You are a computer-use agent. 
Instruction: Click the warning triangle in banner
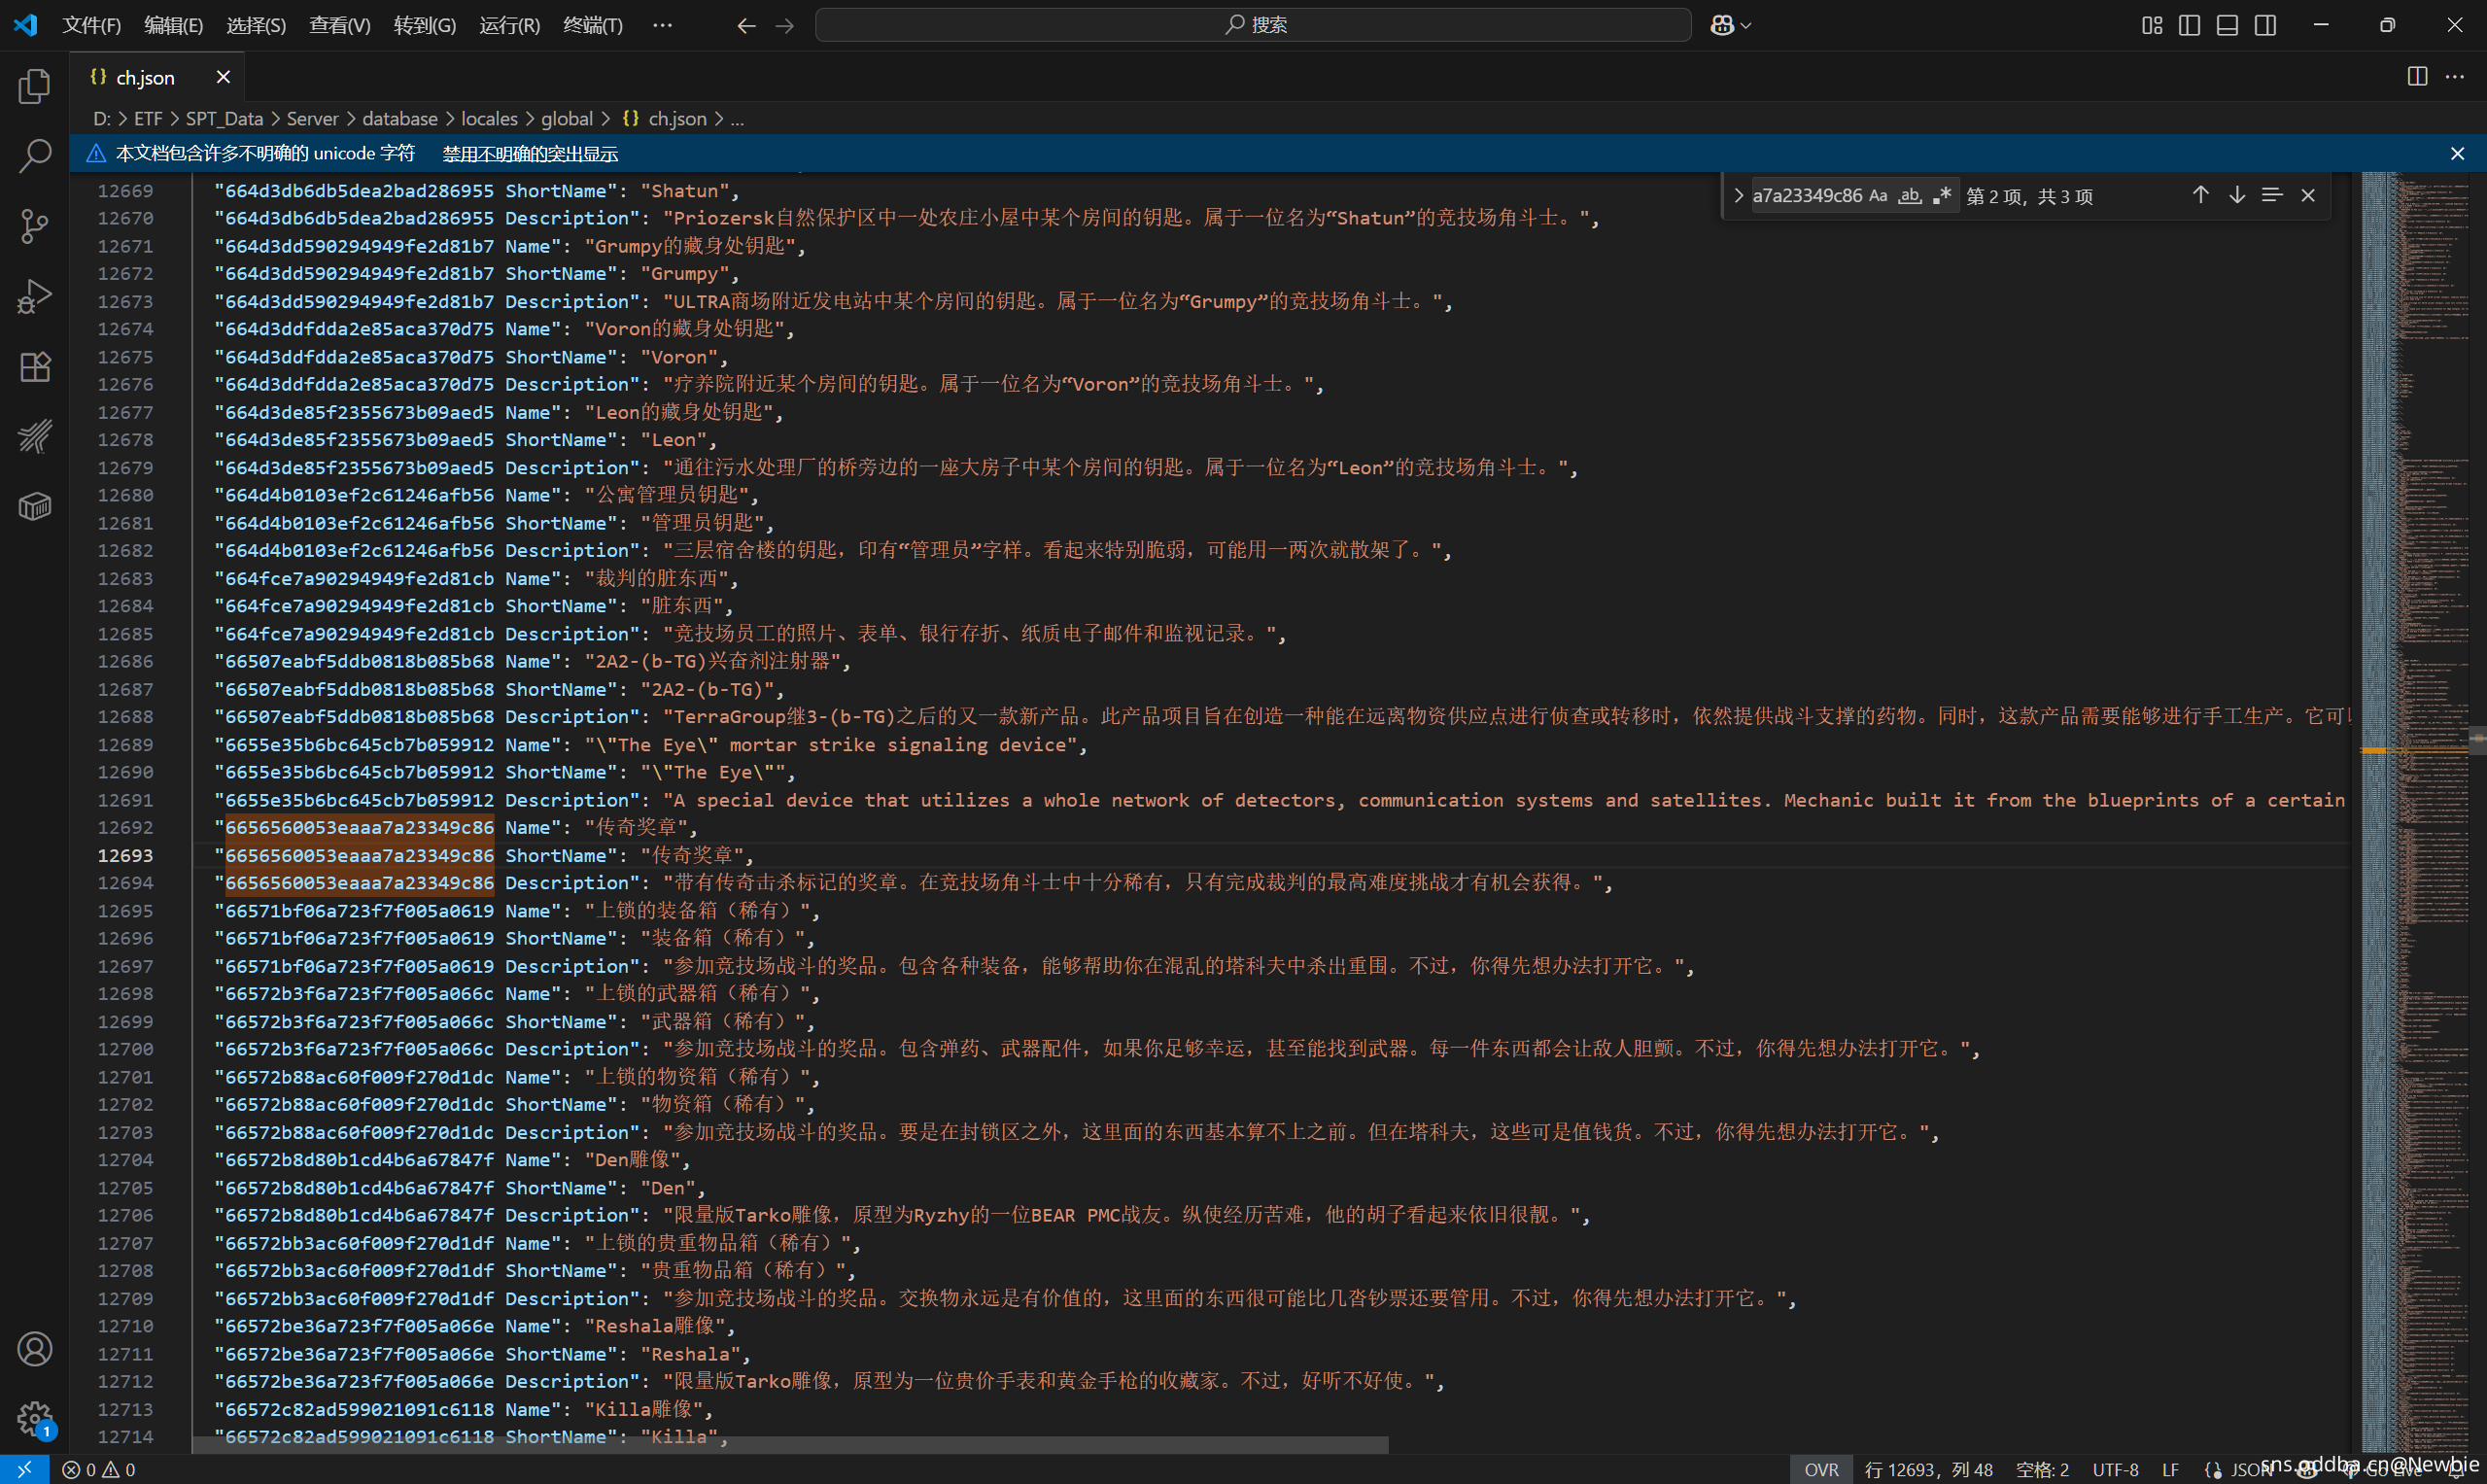point(96,153)
